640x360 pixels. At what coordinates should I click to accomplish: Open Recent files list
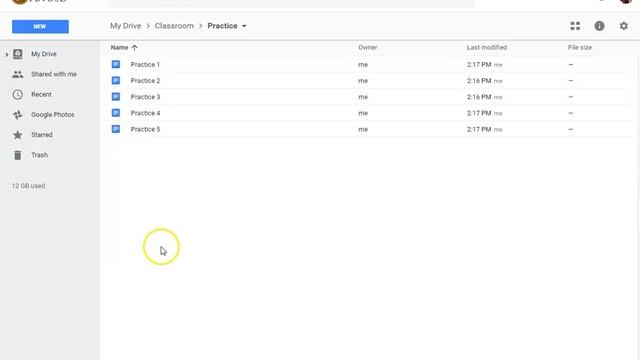tap(41, 94)
